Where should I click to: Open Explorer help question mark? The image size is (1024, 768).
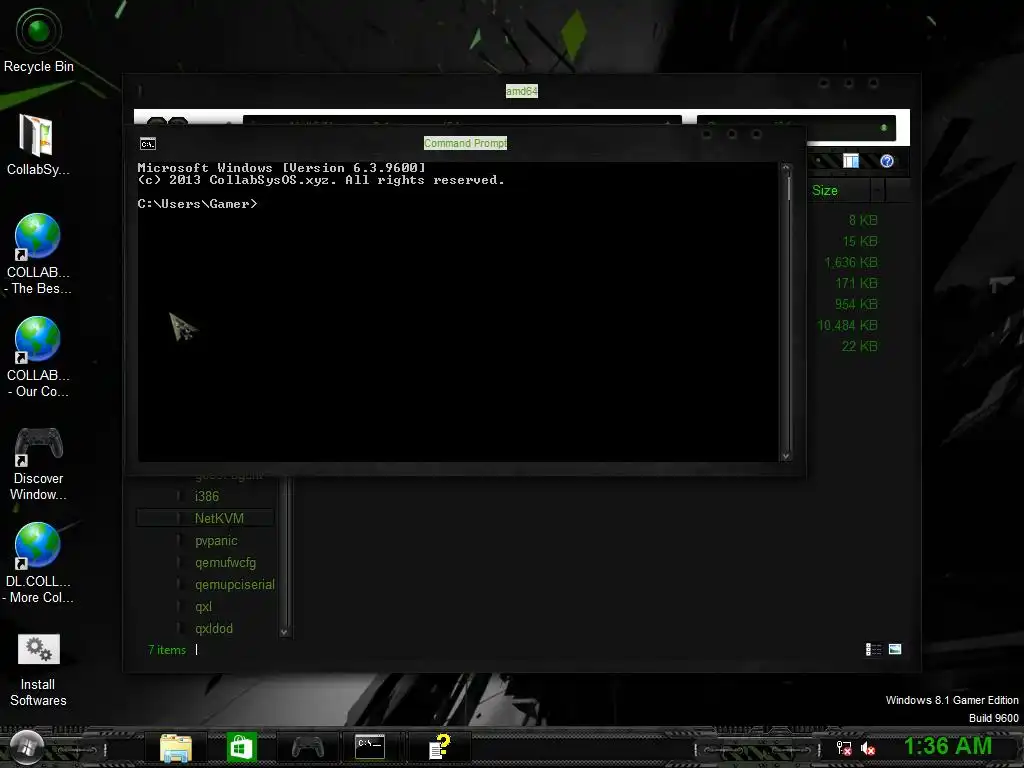[887, 161]
